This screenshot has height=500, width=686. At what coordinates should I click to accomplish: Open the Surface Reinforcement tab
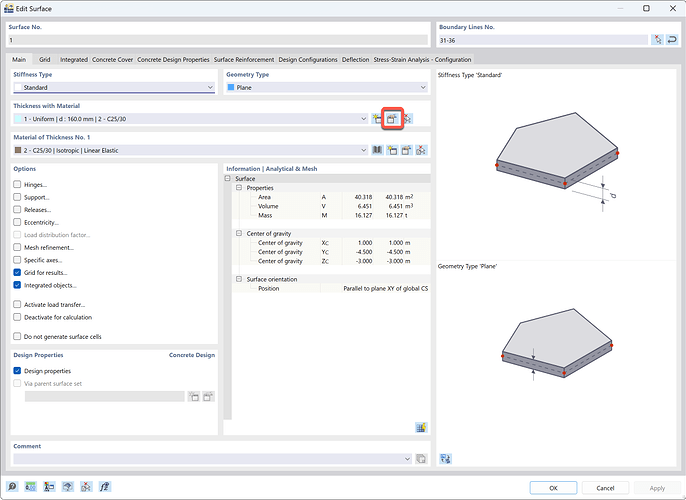[x=244, y=59]
